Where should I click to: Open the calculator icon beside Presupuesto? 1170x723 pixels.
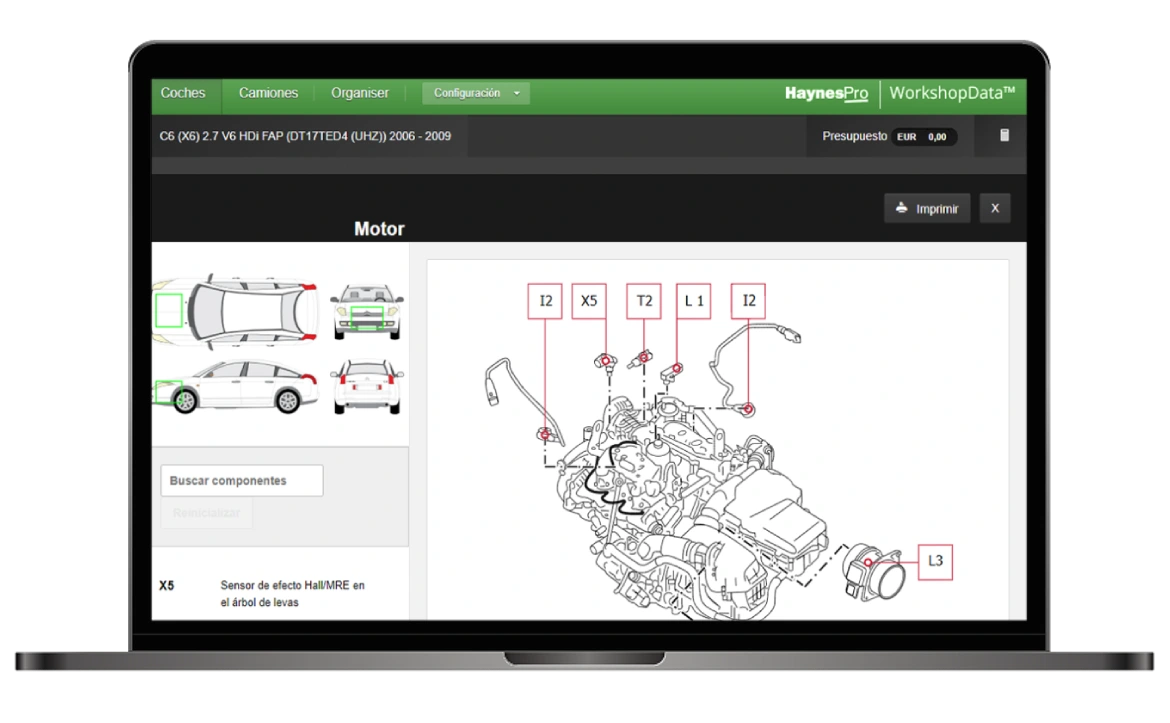click(1004, 135)
